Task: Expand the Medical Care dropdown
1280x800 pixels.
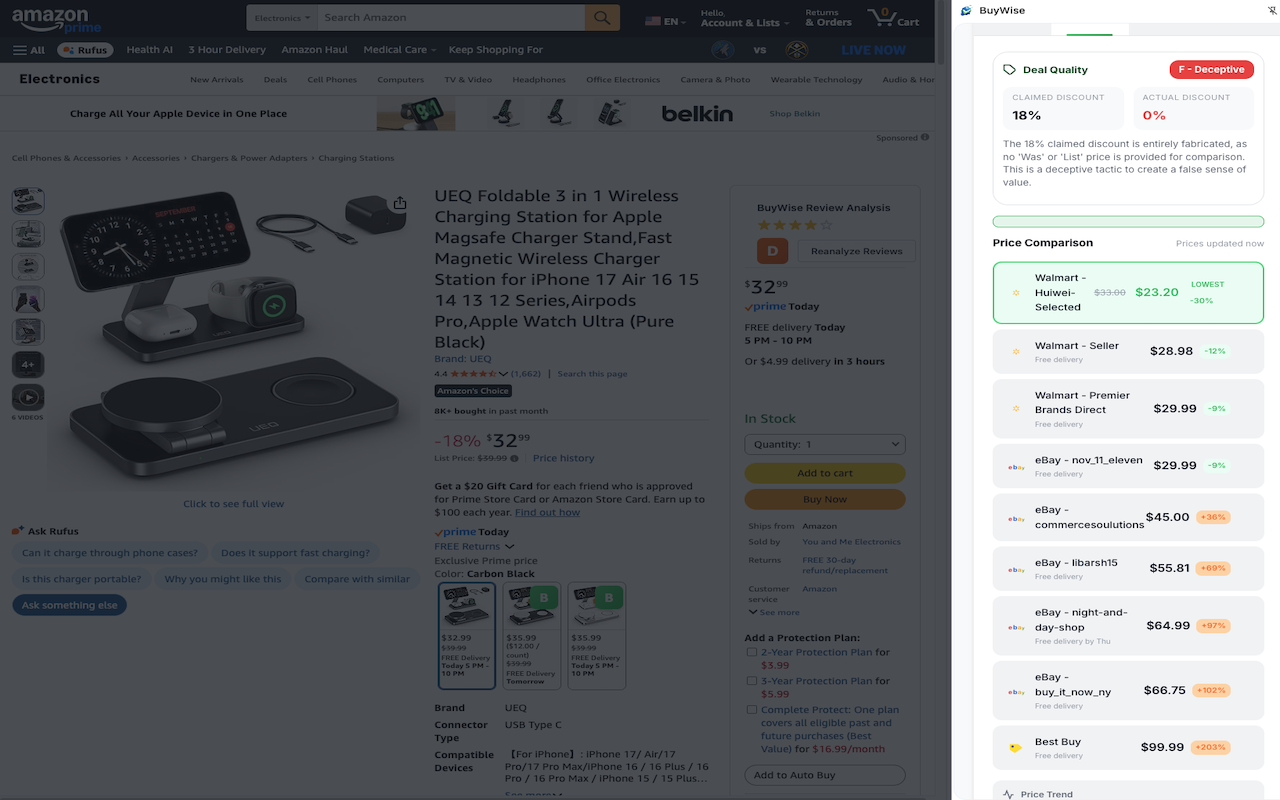Action: coord(400,50)
